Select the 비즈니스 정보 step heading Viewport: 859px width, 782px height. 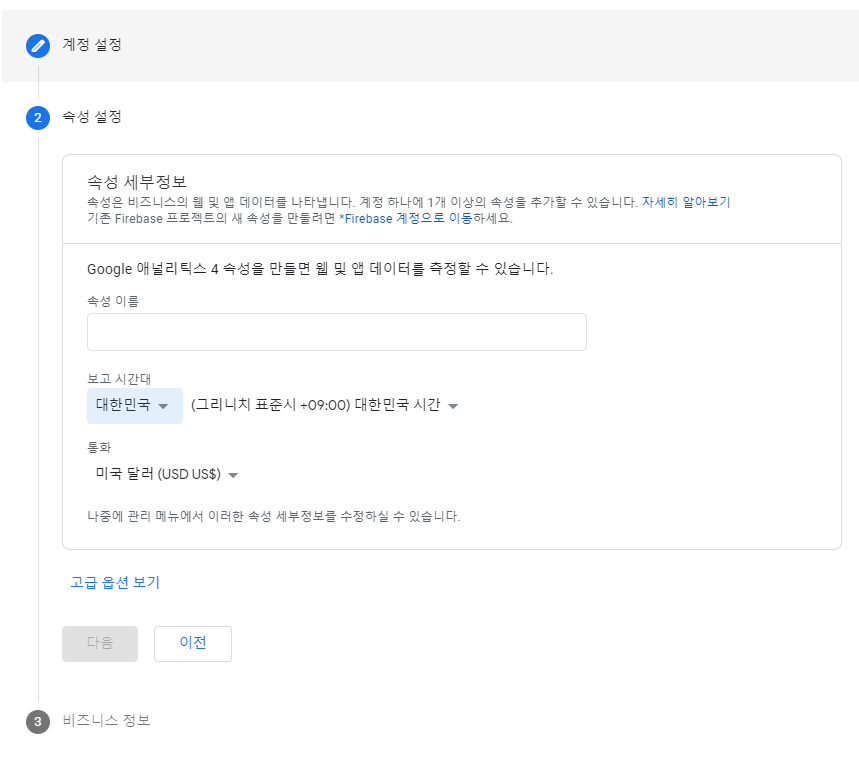pyautogui.click(x=106, y=720)
